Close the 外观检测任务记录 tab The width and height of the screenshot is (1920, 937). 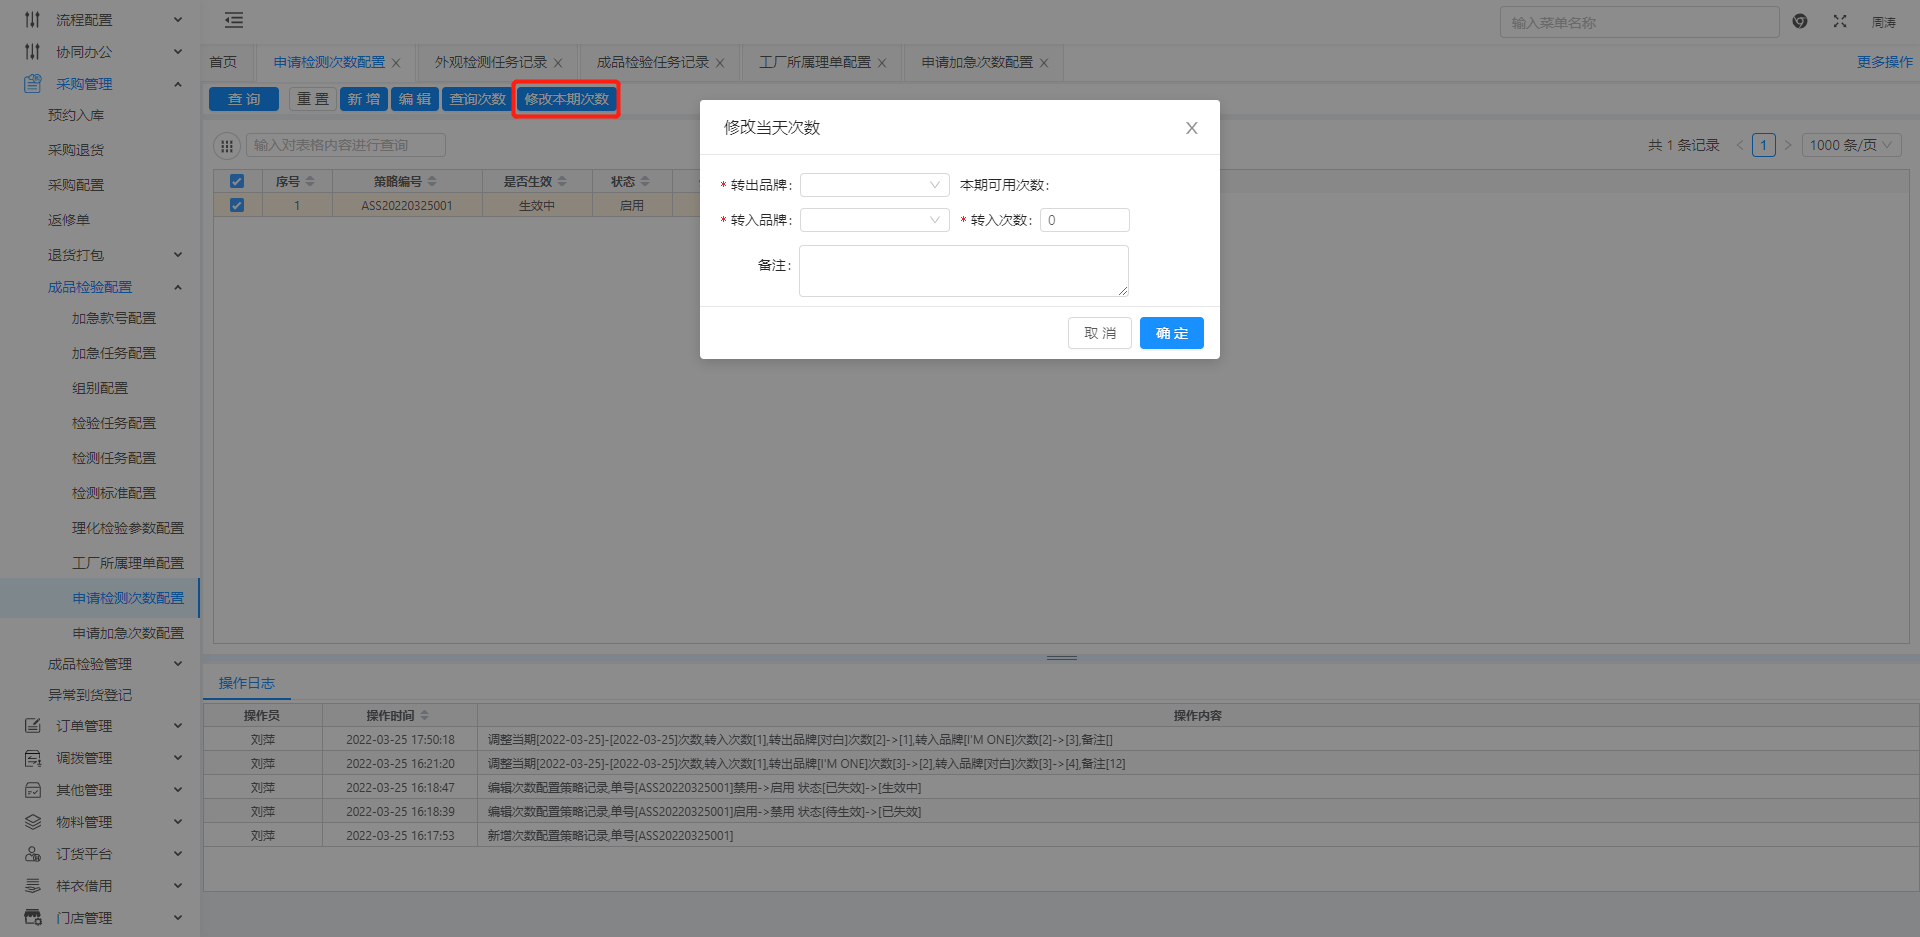(558, 63)
